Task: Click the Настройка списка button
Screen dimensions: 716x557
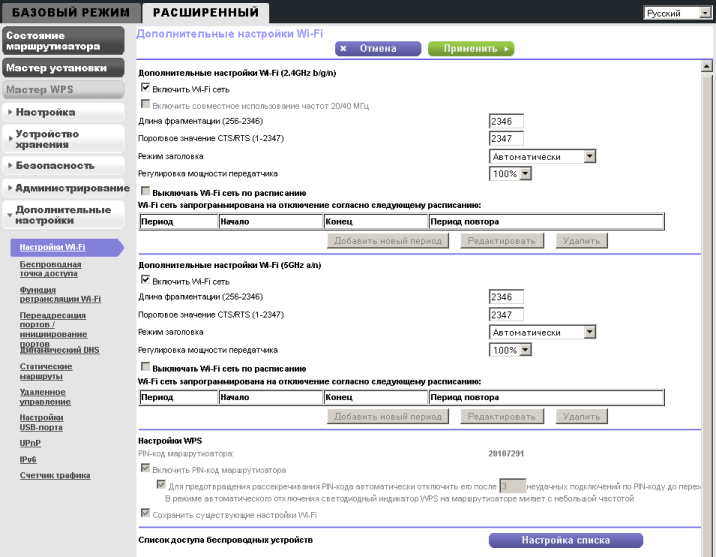Action: 566,540
